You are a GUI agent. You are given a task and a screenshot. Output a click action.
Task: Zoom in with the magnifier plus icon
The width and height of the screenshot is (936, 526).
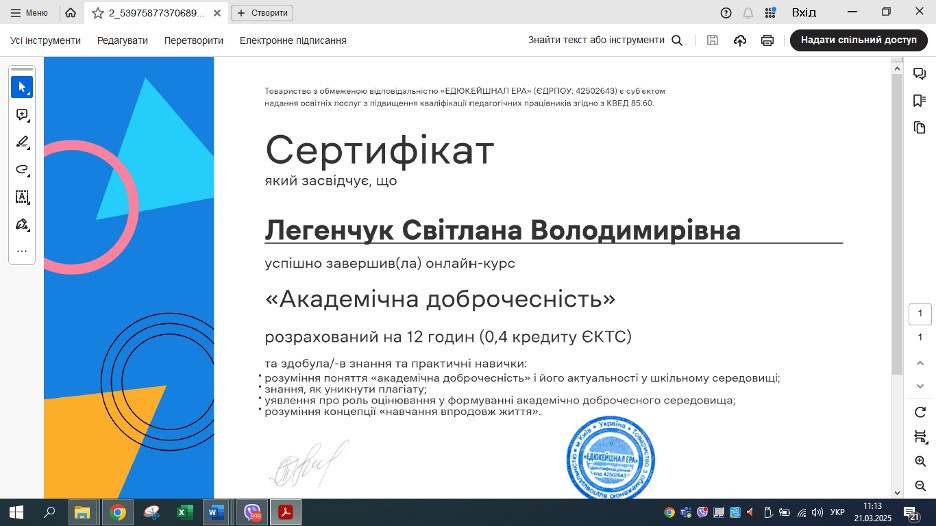point(920,462)
